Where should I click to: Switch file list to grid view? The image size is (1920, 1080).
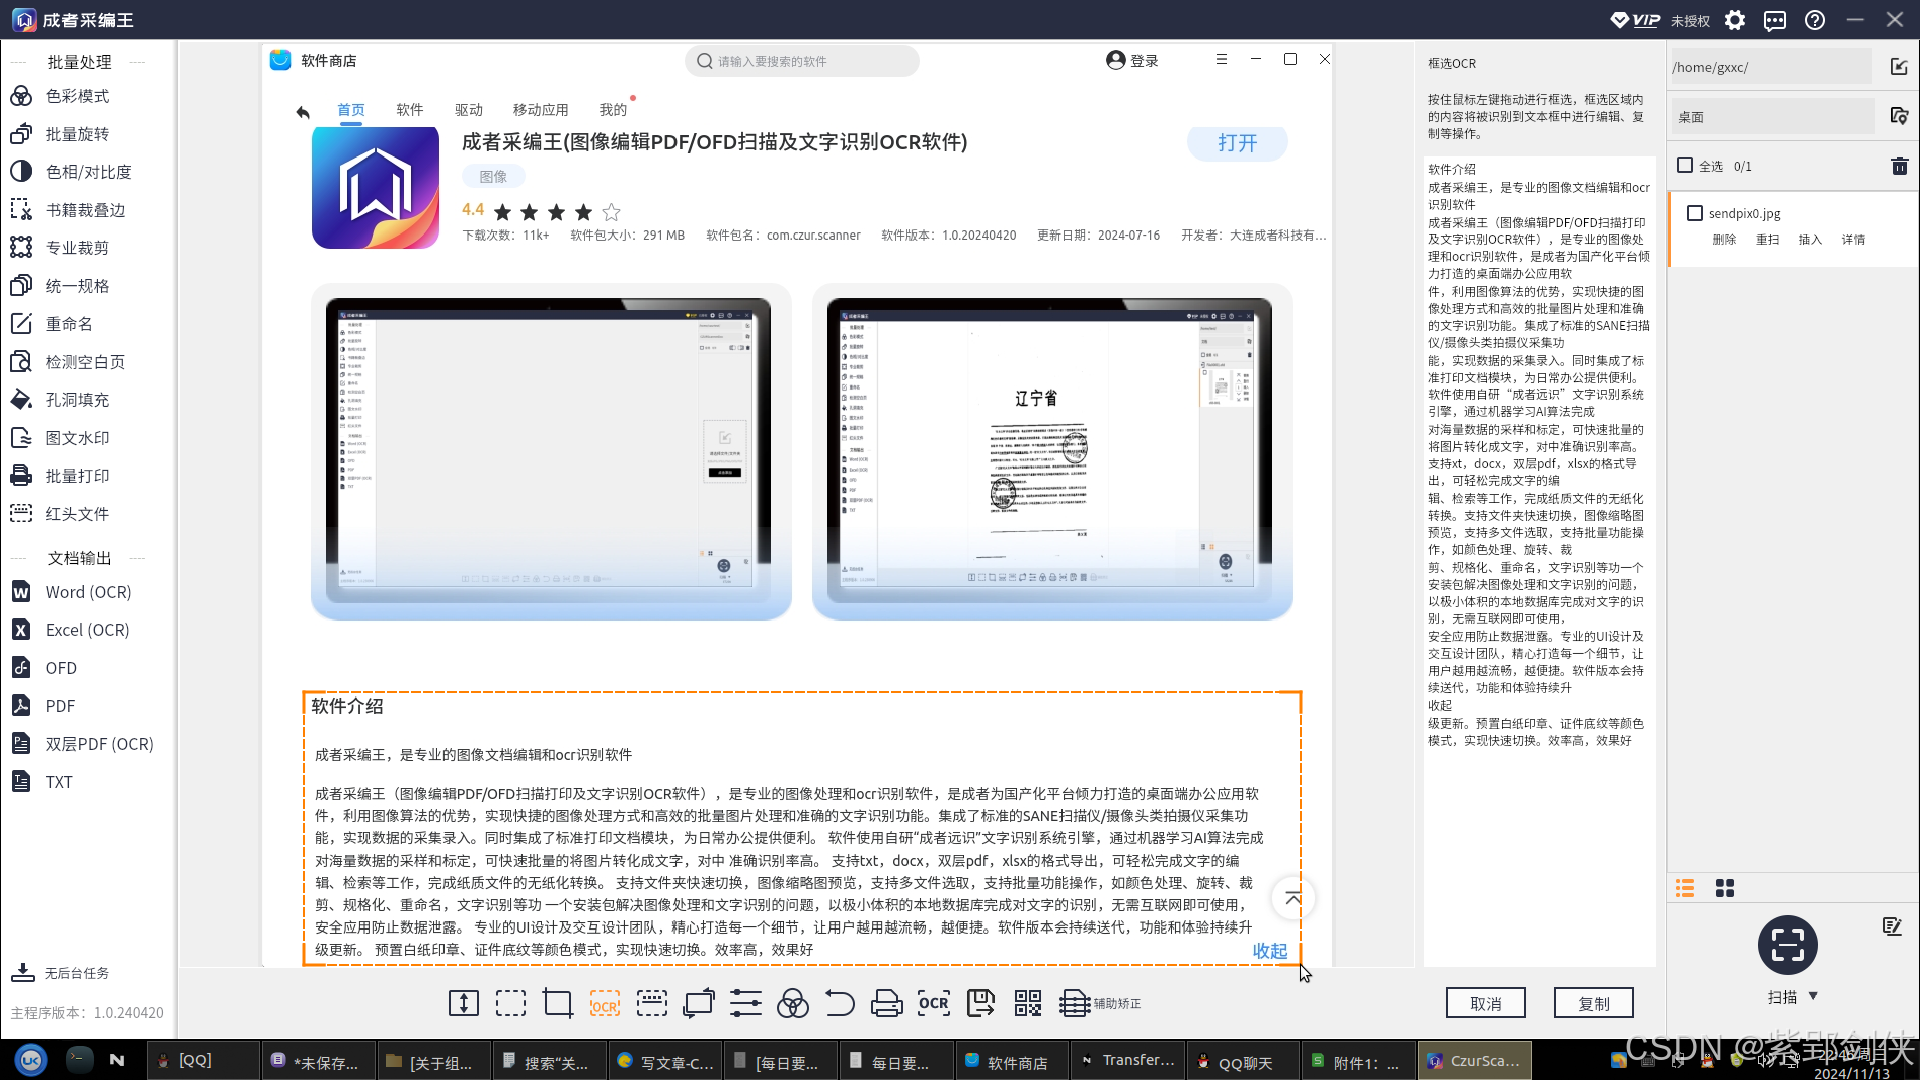1725,888
